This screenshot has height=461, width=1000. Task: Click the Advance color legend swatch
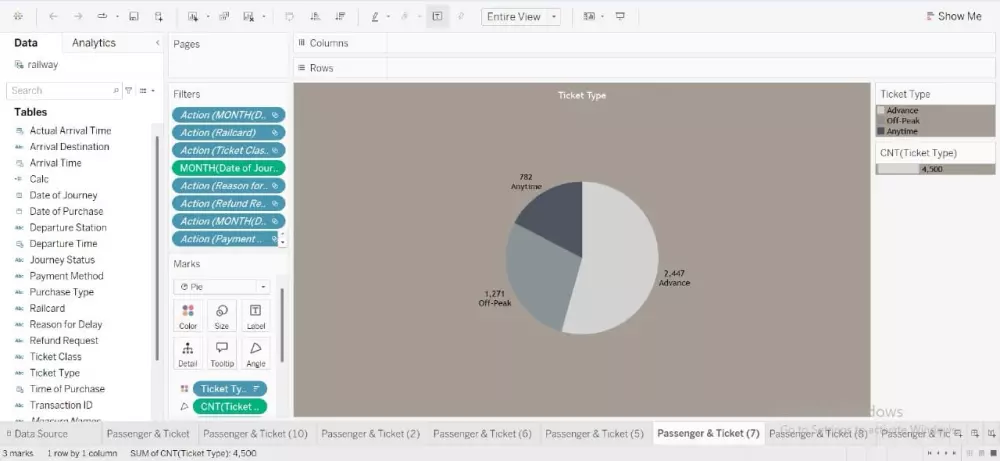(x=881, y=110)
